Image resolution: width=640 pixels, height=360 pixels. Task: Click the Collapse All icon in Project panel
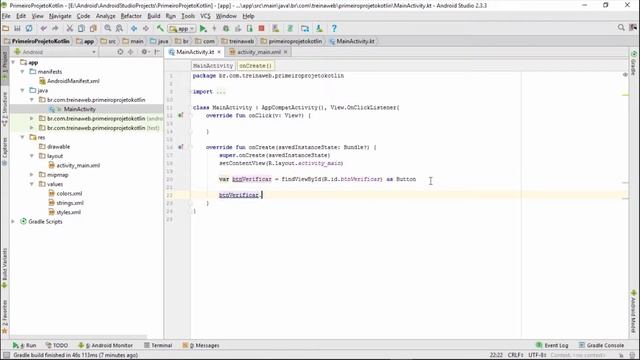pos(131,52)
